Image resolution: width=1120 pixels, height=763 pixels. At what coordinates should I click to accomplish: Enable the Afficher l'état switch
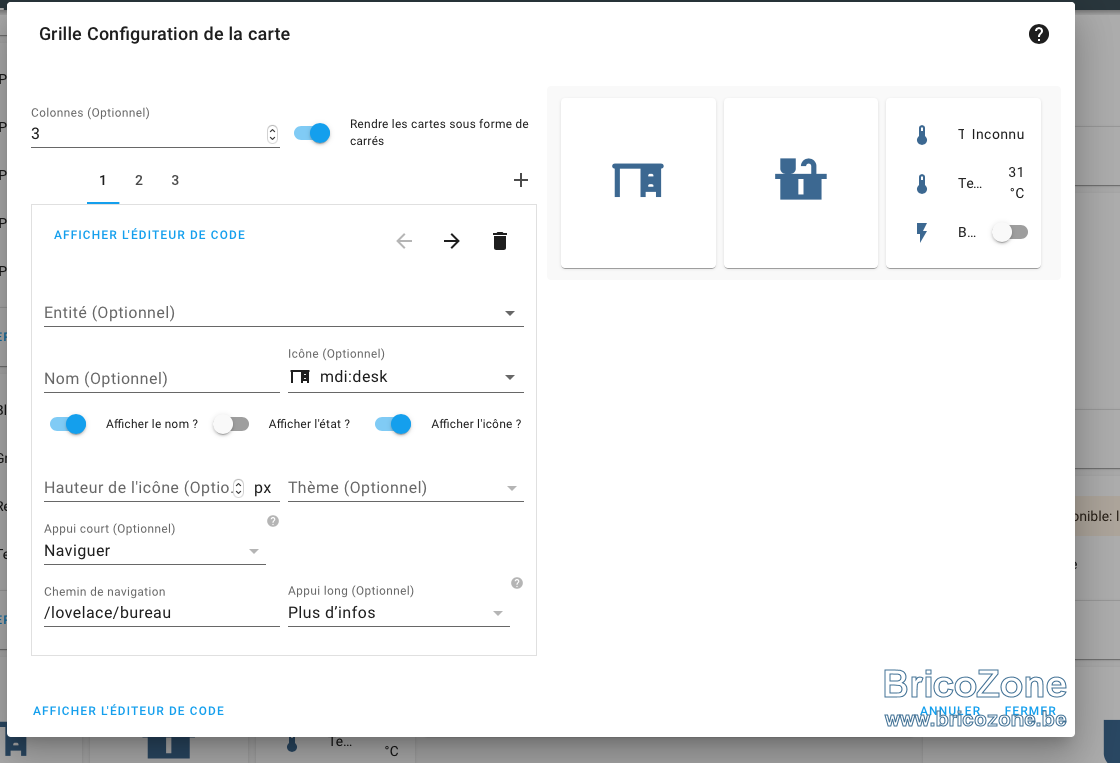click(x=231, y=424)
